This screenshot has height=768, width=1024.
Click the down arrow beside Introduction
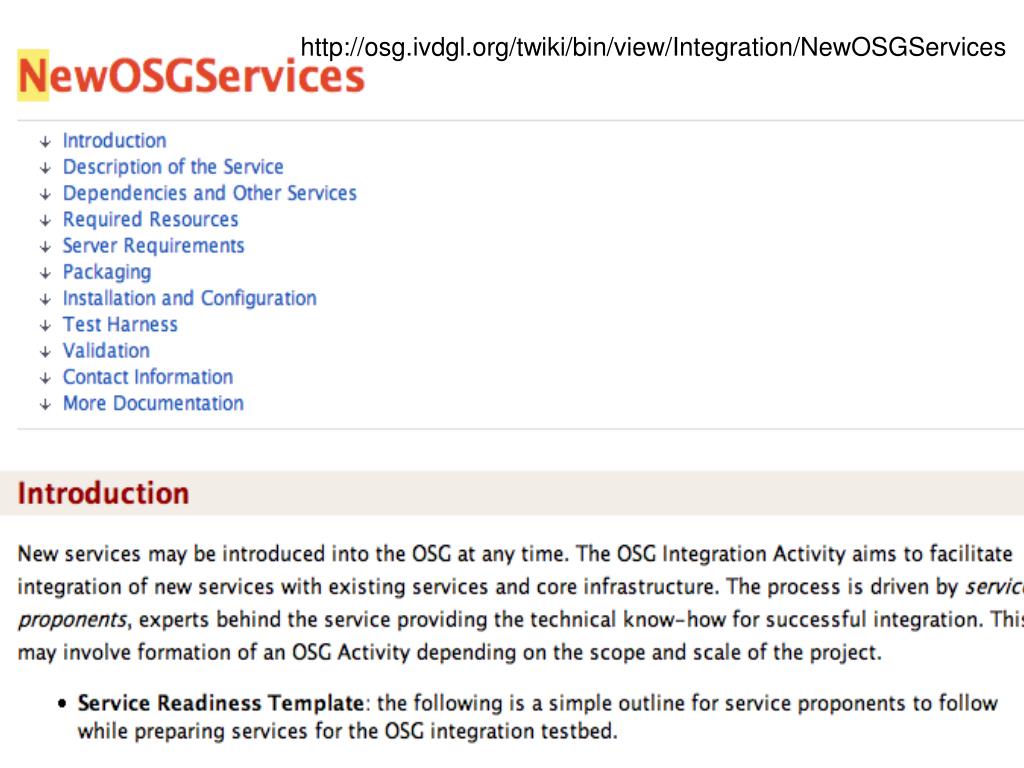[45, 142]
